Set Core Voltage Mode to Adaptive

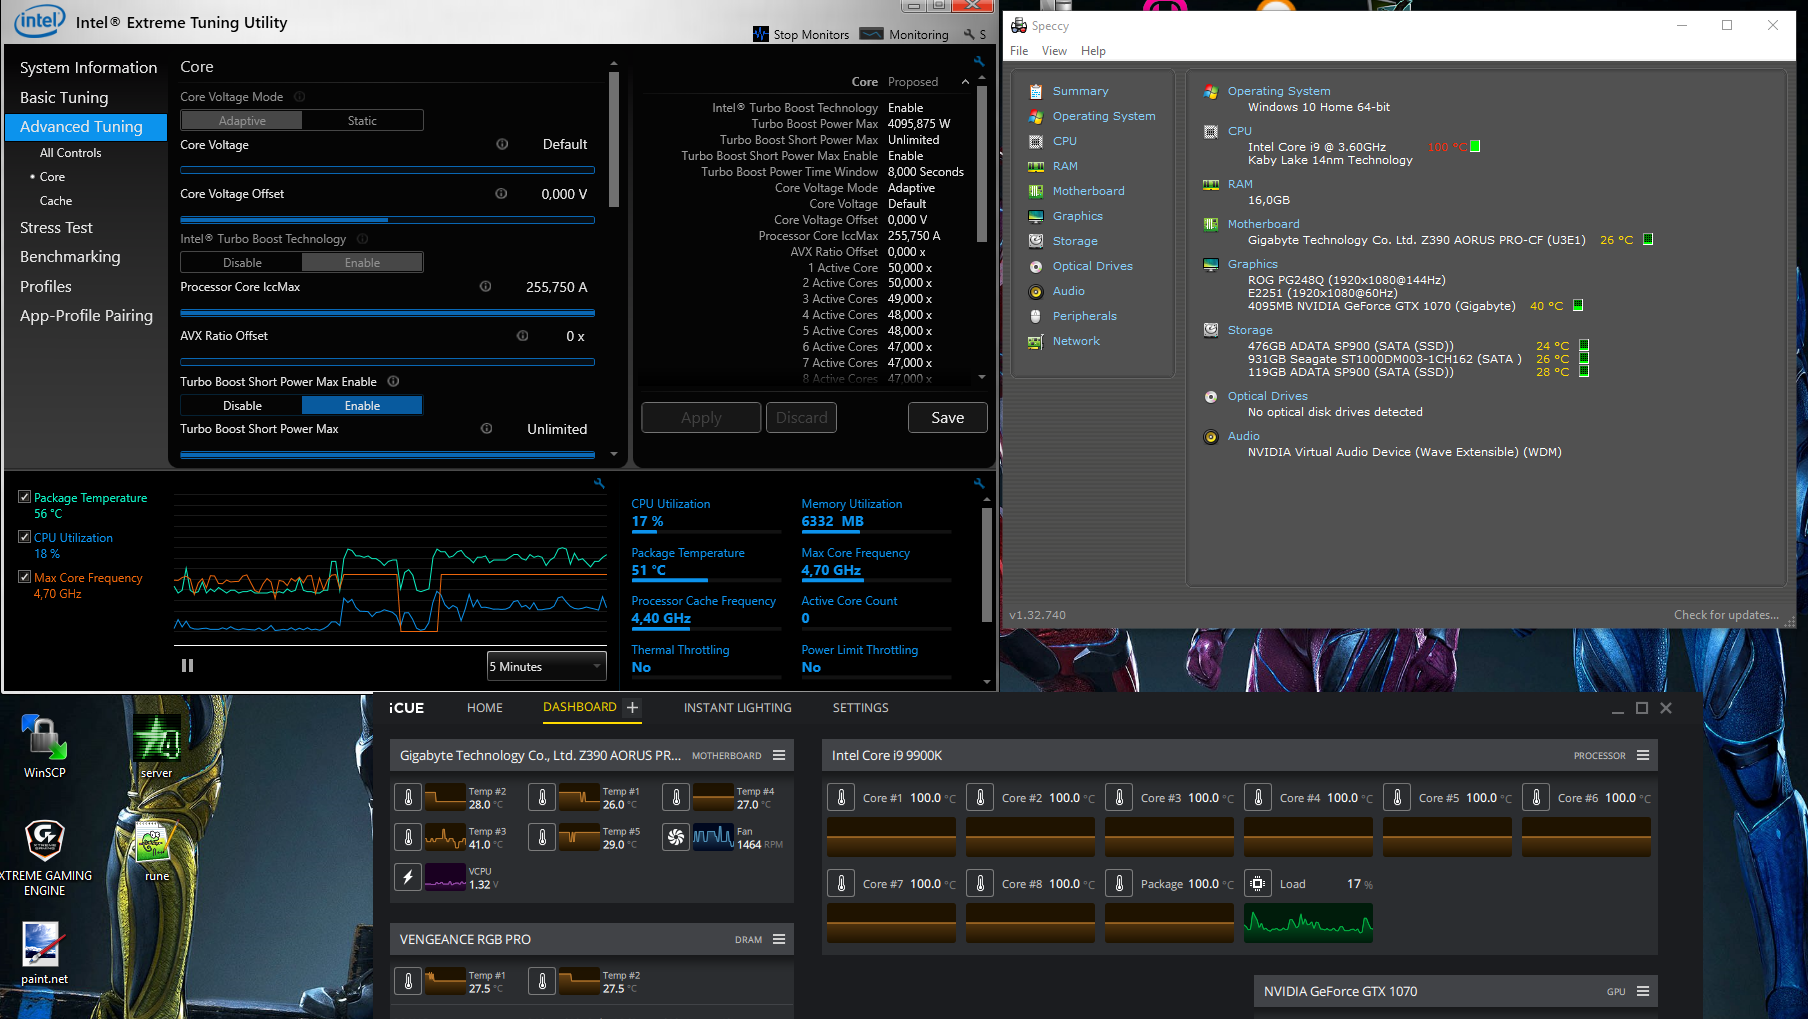(x=242, y=120)
